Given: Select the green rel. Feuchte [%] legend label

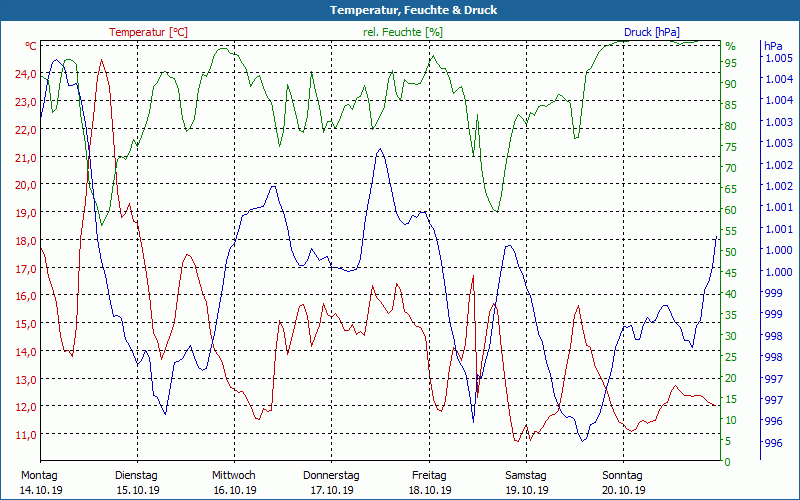Looking at the screenshot, I should click(403, 32).
